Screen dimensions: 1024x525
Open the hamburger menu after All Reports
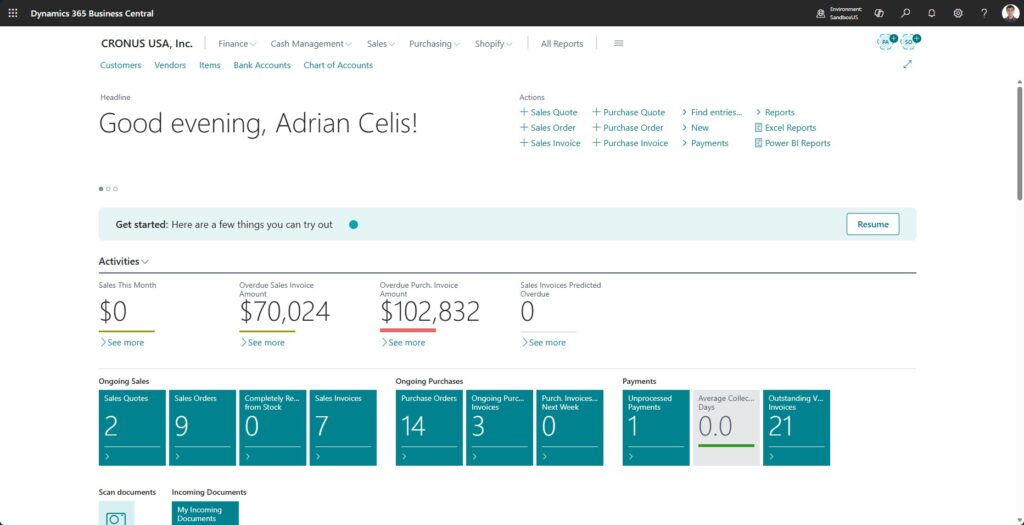(x=618, y=44)
